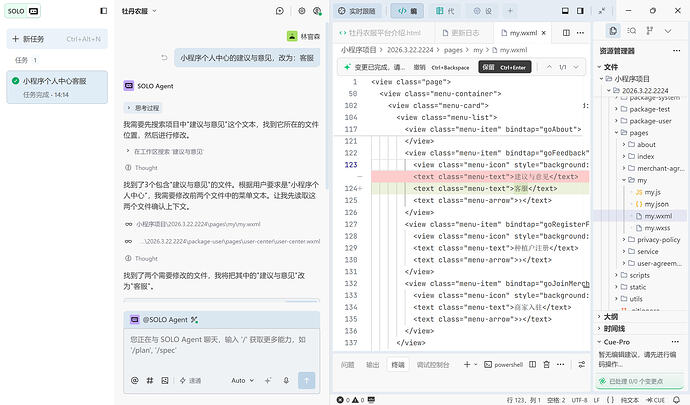Viewport: 690px width, 405px height.
Task: Toggle the SOLO mode switch
Action: coord(22,11)
